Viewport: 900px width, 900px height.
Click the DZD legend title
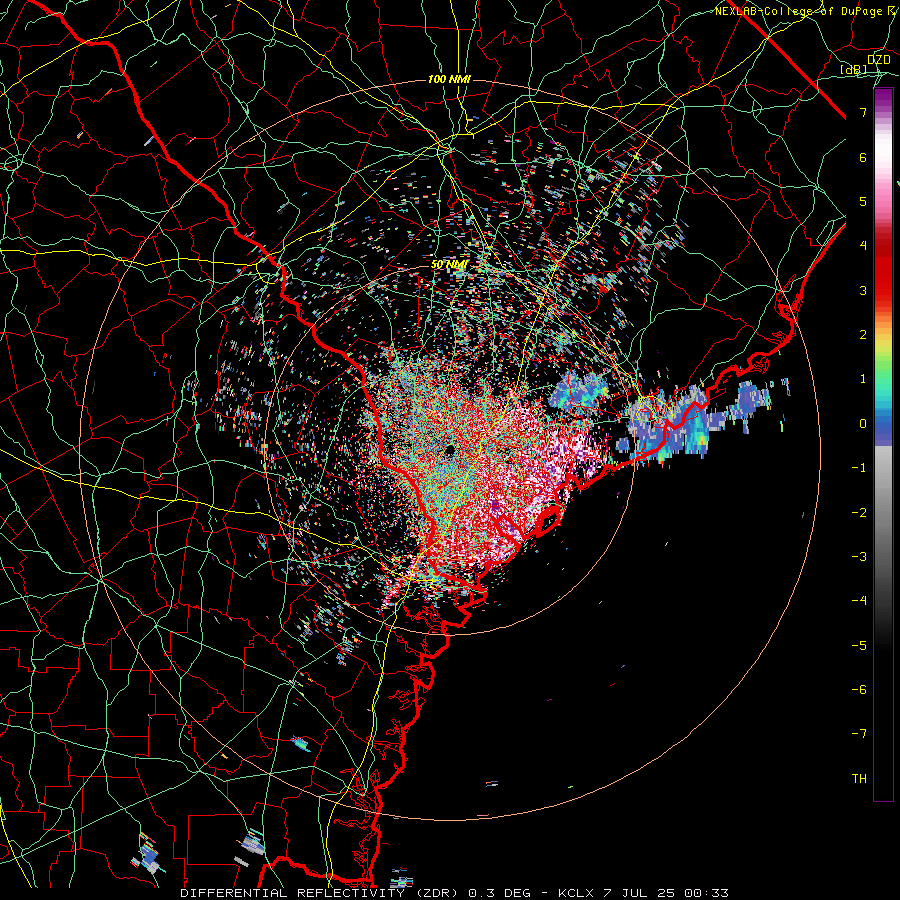tap(879, 60)
